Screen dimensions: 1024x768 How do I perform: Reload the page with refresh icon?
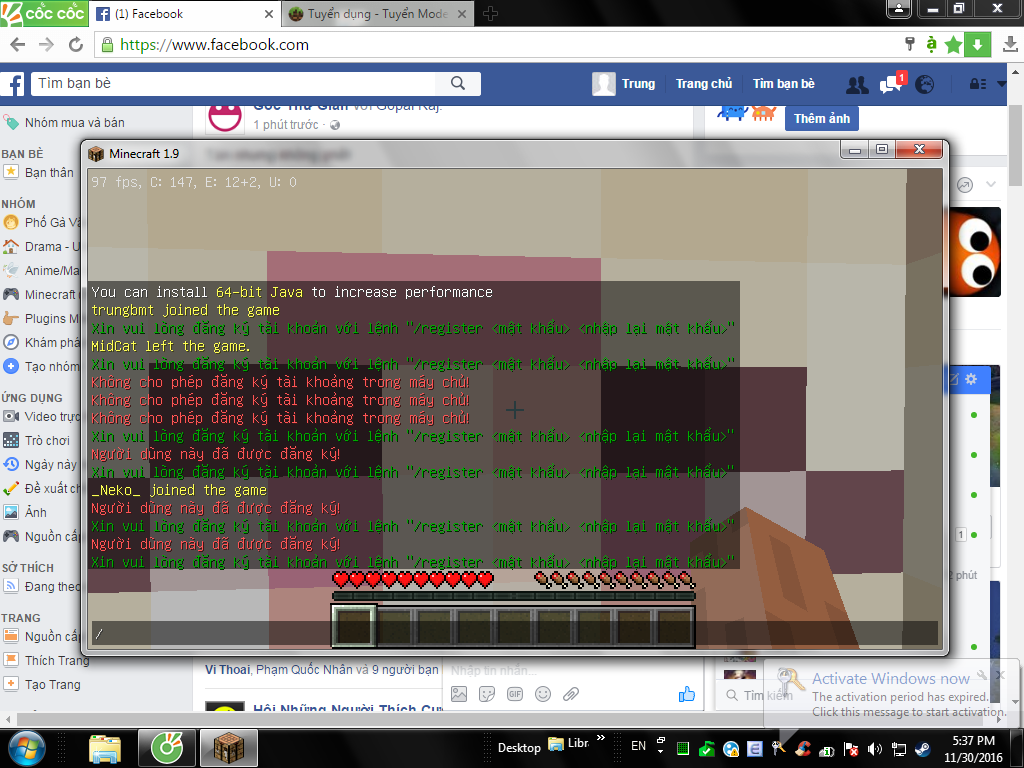click(x=76, y=44)
